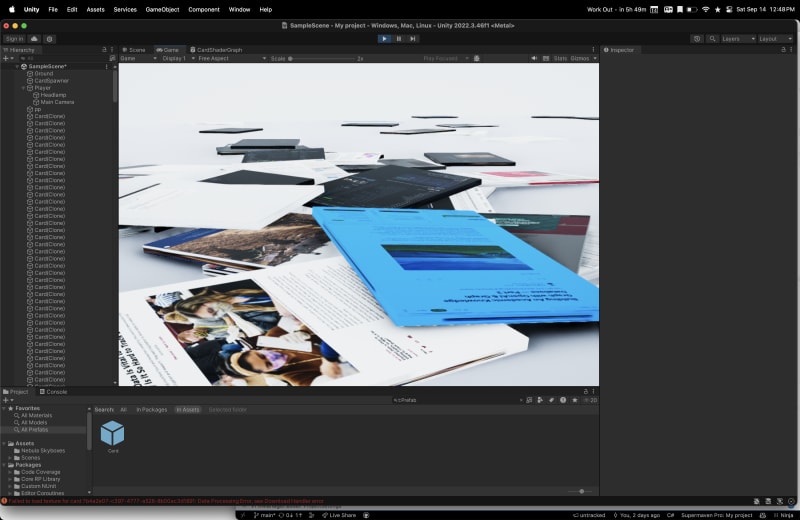Open Unity global search magnifier
Screen dimensions: 800x520
[x=712, y=39]
